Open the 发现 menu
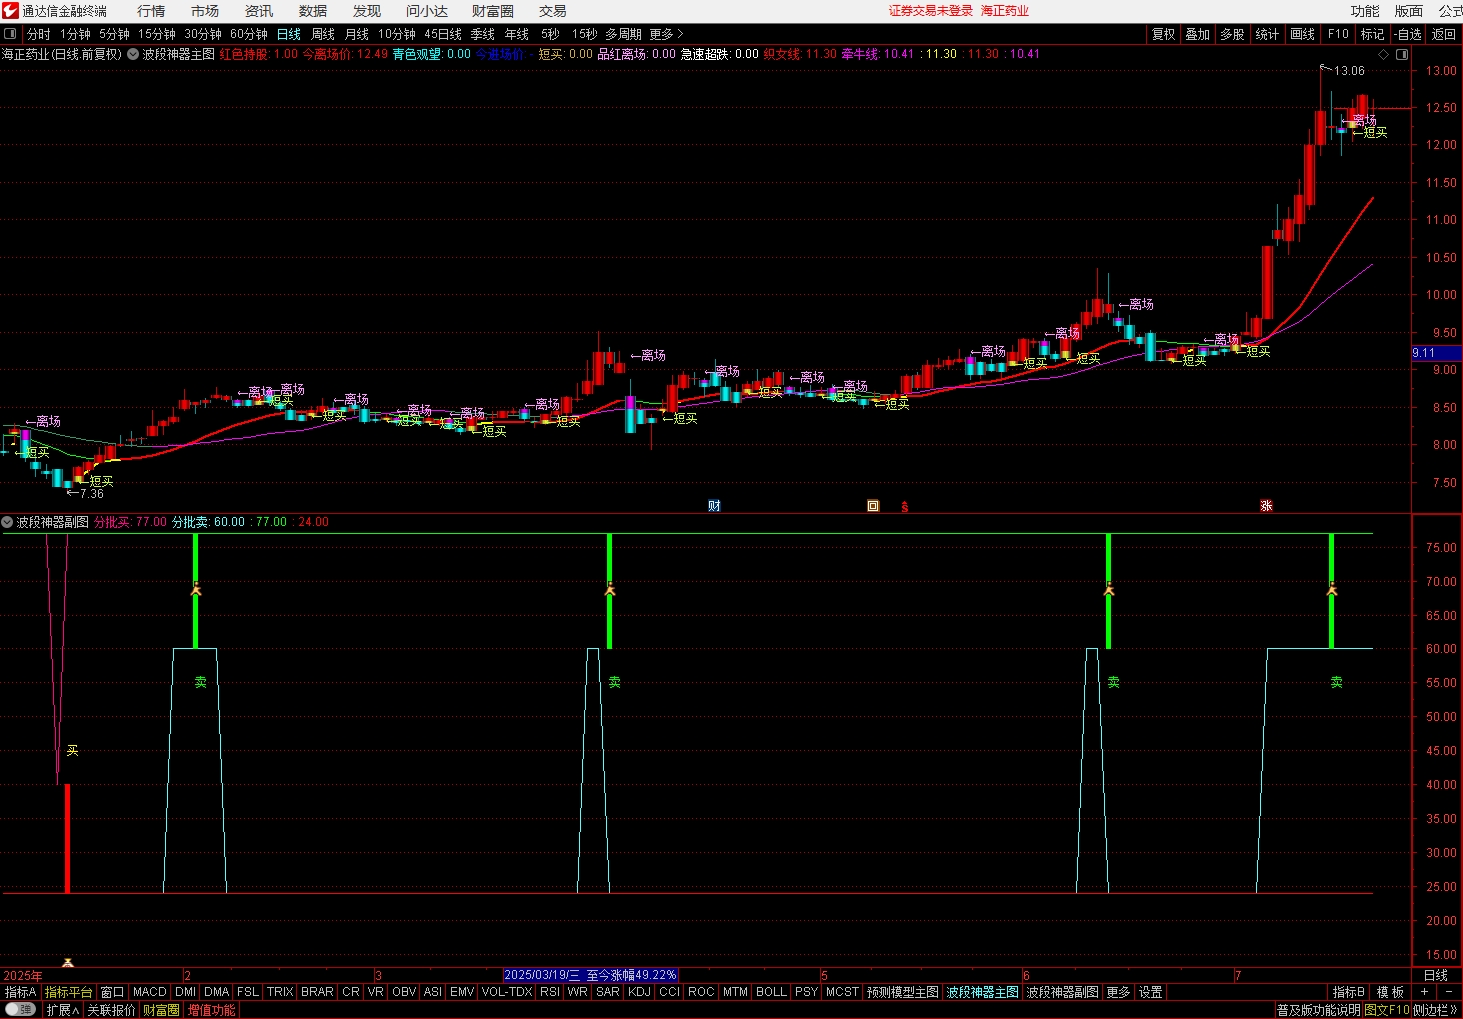This screenshot has height=1019, width=1463. [367, 11]
